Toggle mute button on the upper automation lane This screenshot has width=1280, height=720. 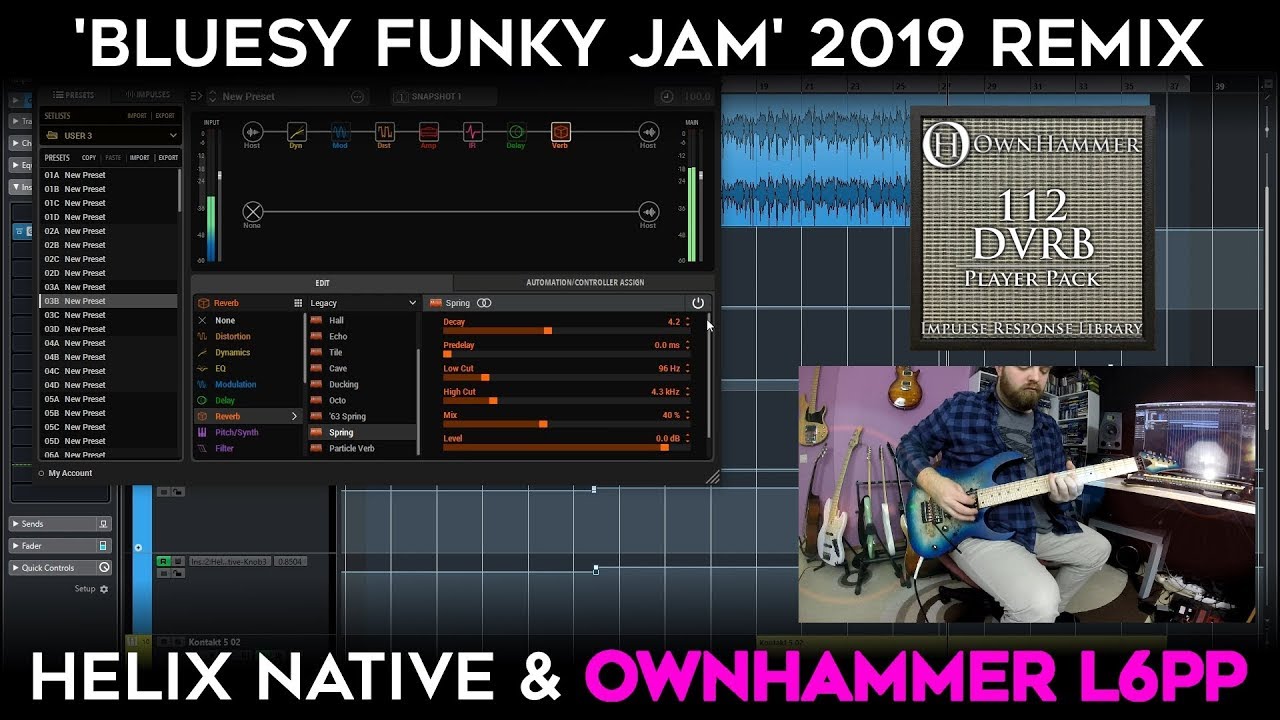[163, 492]
